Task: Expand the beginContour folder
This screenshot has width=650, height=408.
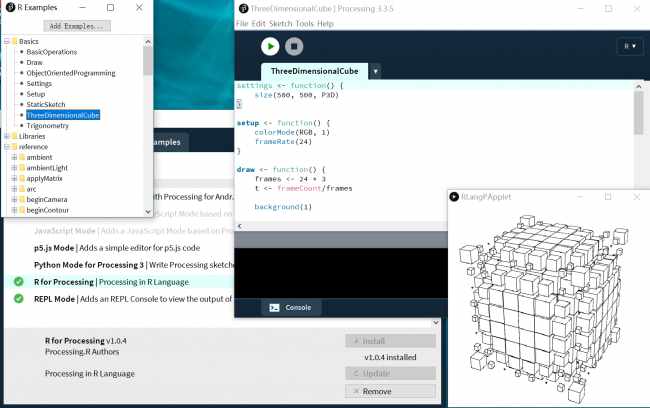Action: click(x=15, y=210)
